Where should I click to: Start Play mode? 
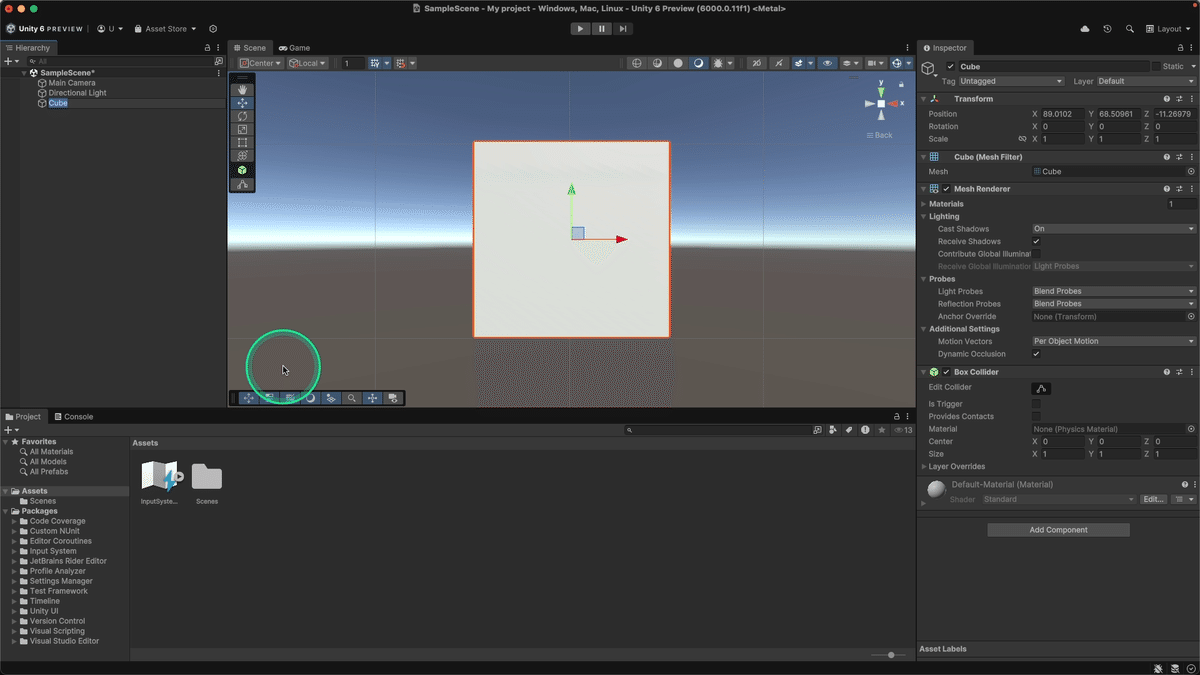click(x=580, y=29)
